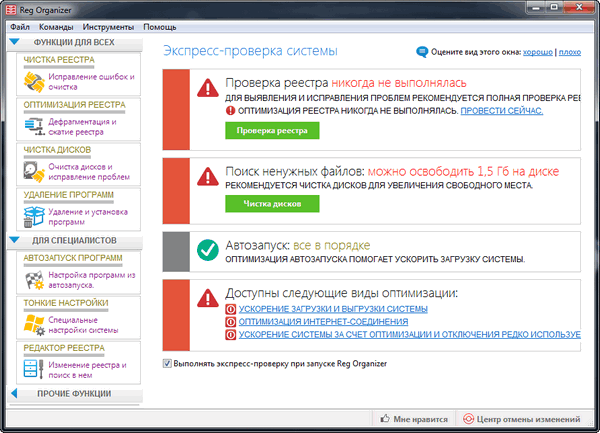Click the registry defragmentation icon
Viewport: 600px width, 433px height.
(34, 127)
